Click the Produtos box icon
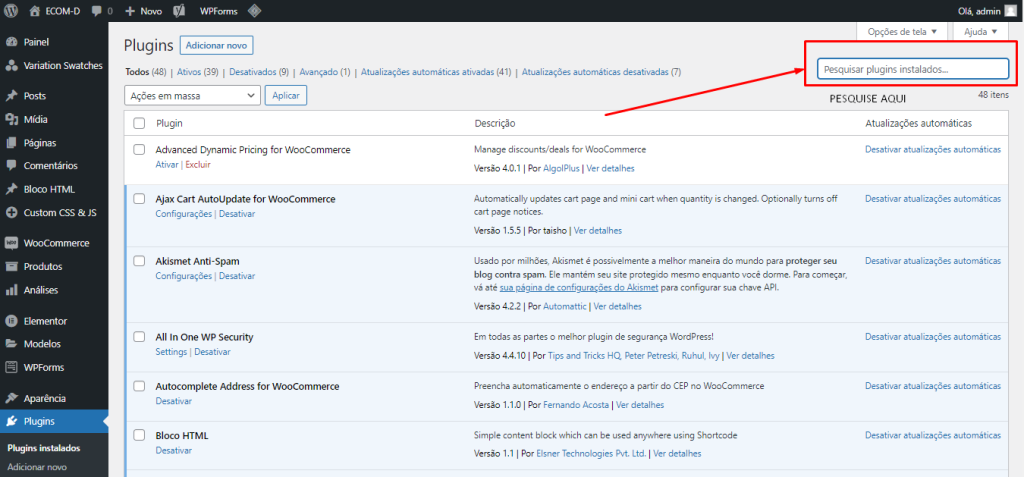This screenshot has height=477, width=1024. 11,267
